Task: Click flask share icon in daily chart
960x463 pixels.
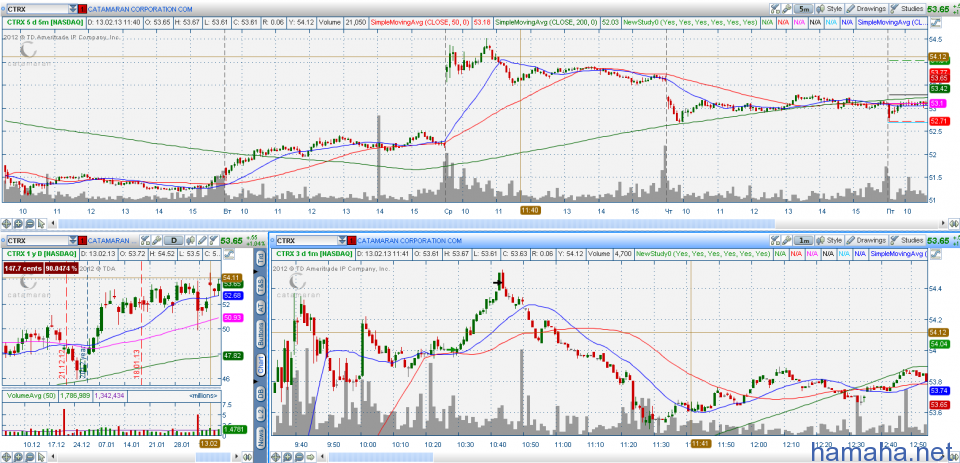Action: tap(144, 241)
